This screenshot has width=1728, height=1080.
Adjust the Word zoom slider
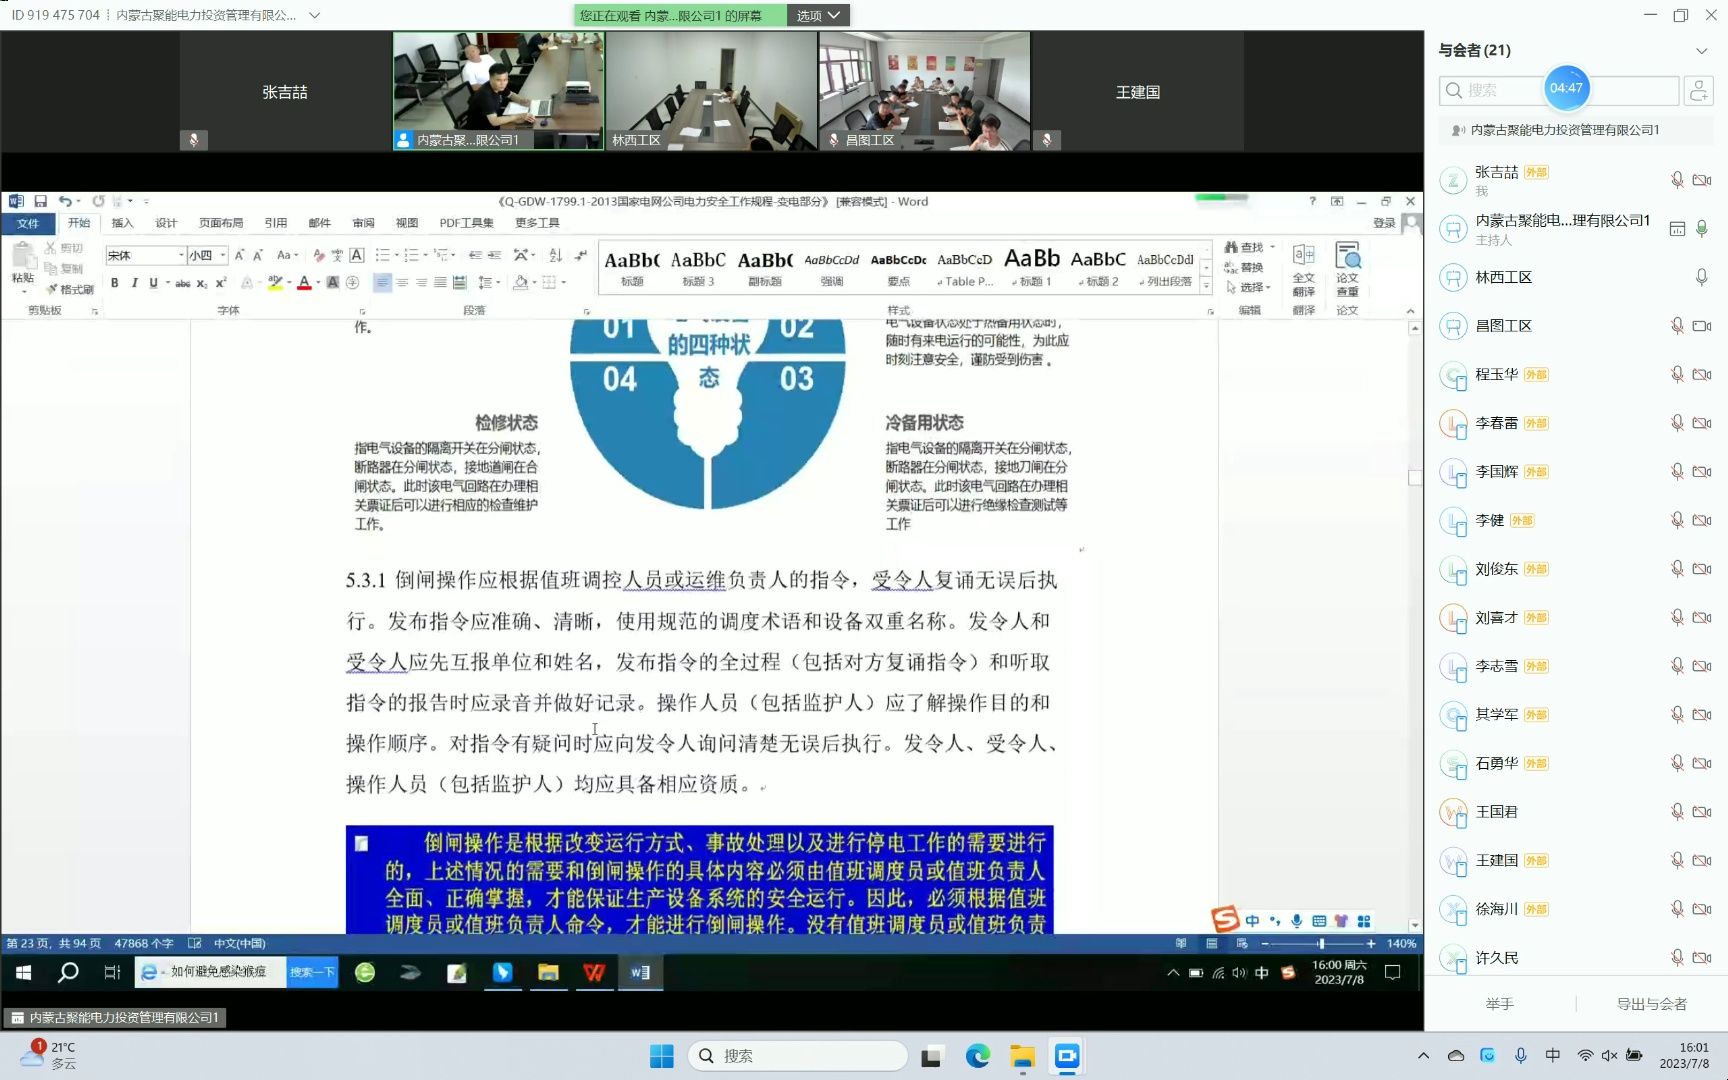point(1320,944)
